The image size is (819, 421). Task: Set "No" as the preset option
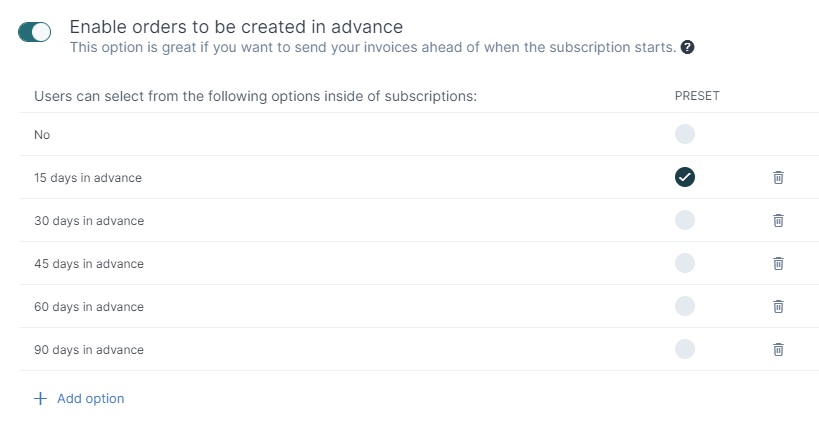[685, 134]
